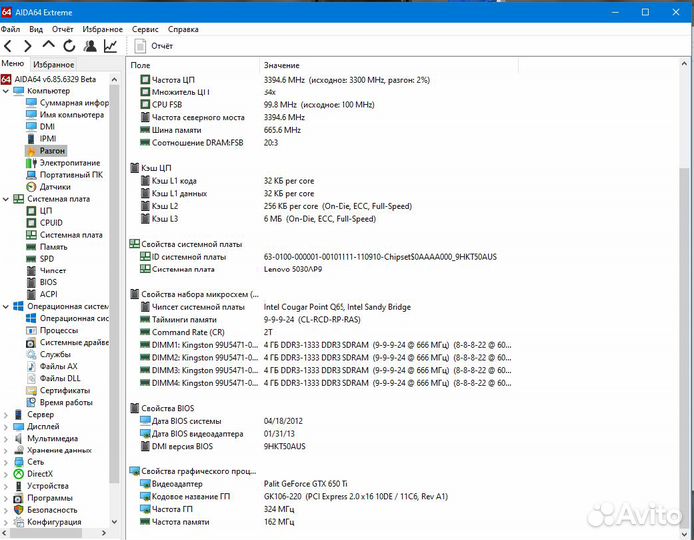Select the Разгон tree item
The height and width of the screenshot is (540, 694).
(x=46, y=151)
